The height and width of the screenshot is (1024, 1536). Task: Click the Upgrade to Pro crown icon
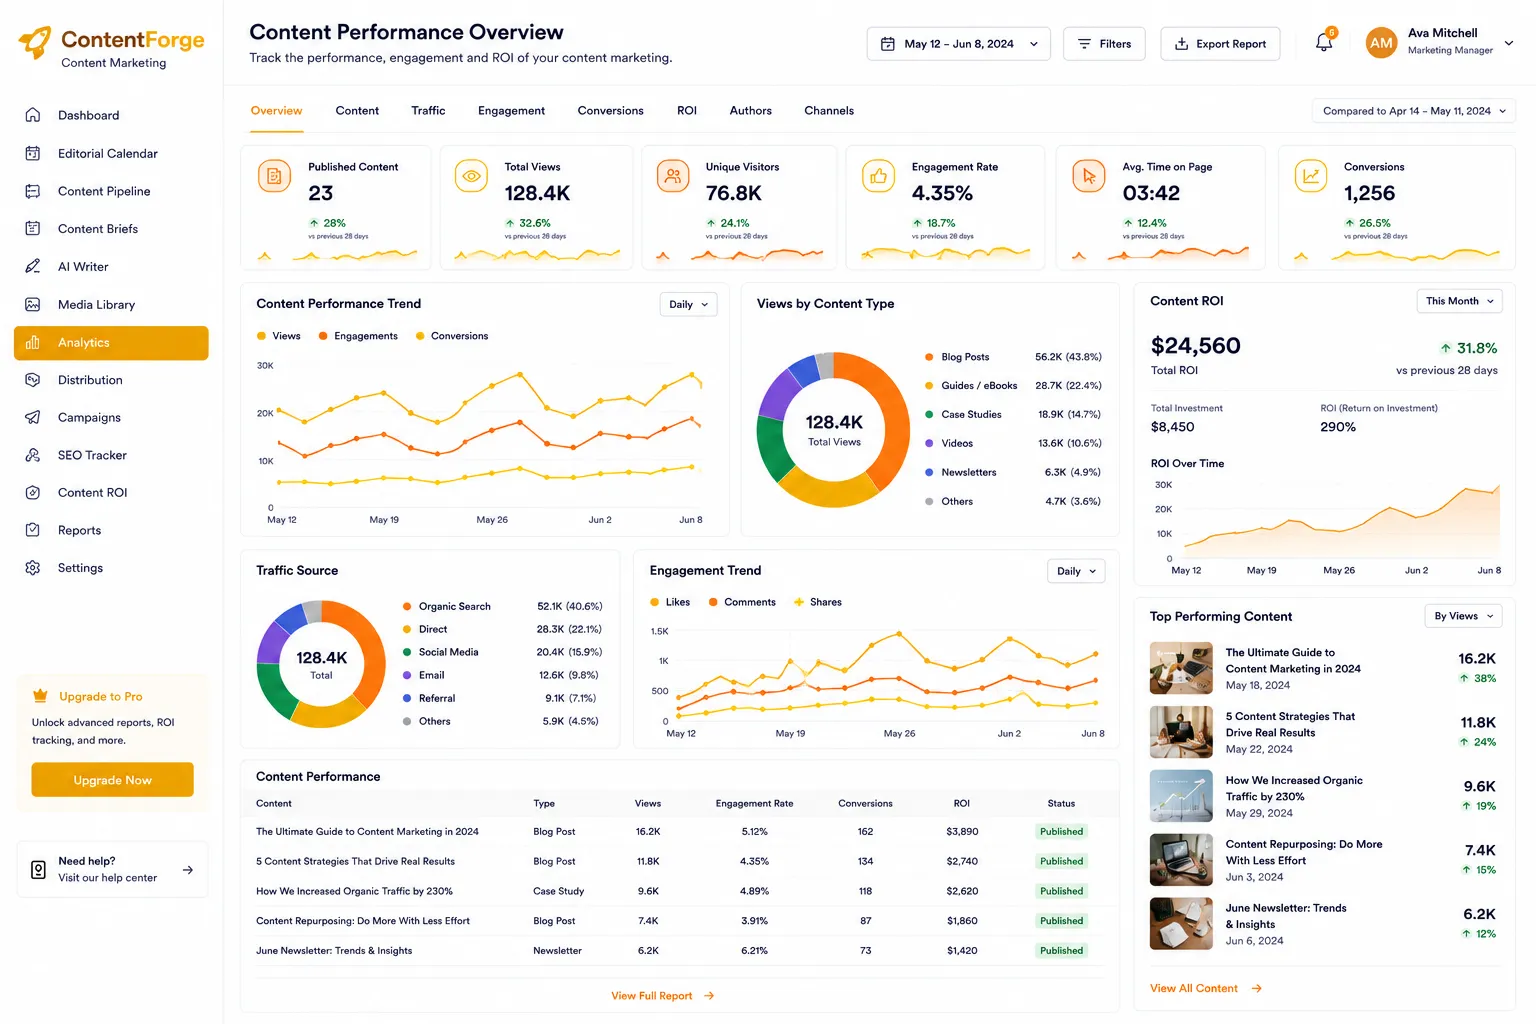[40, 696]
